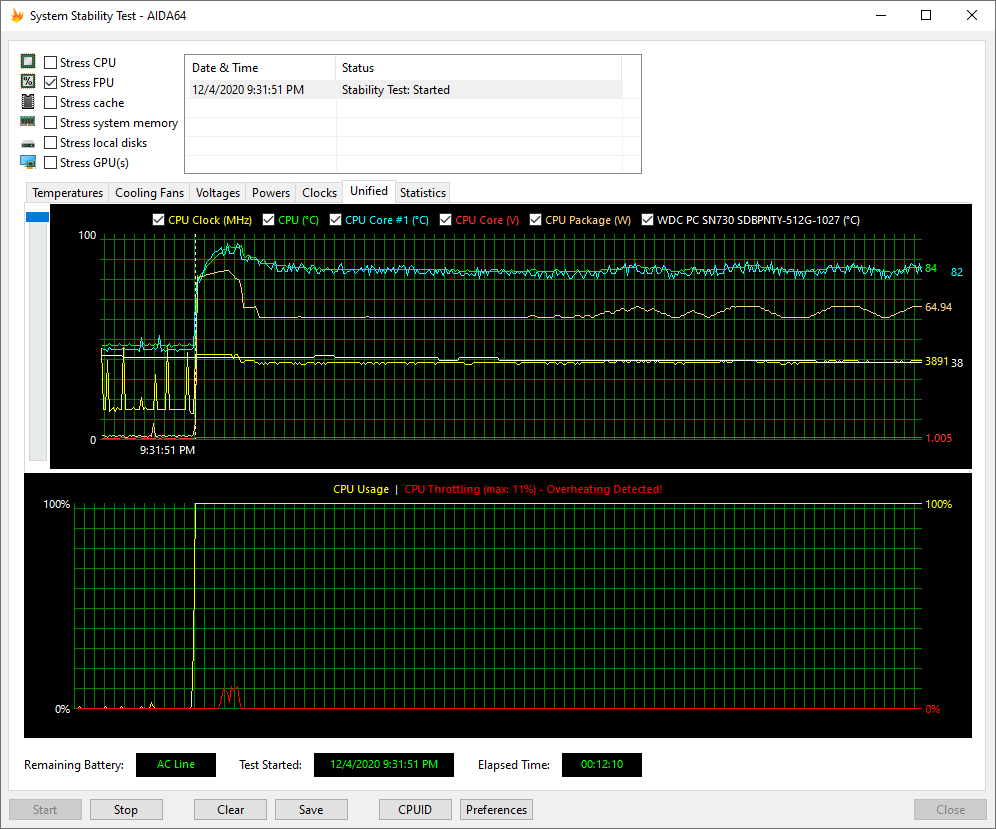
Task: Toggle CPU Core (V) graph checkbox
Action: click(x=445, y=220)
